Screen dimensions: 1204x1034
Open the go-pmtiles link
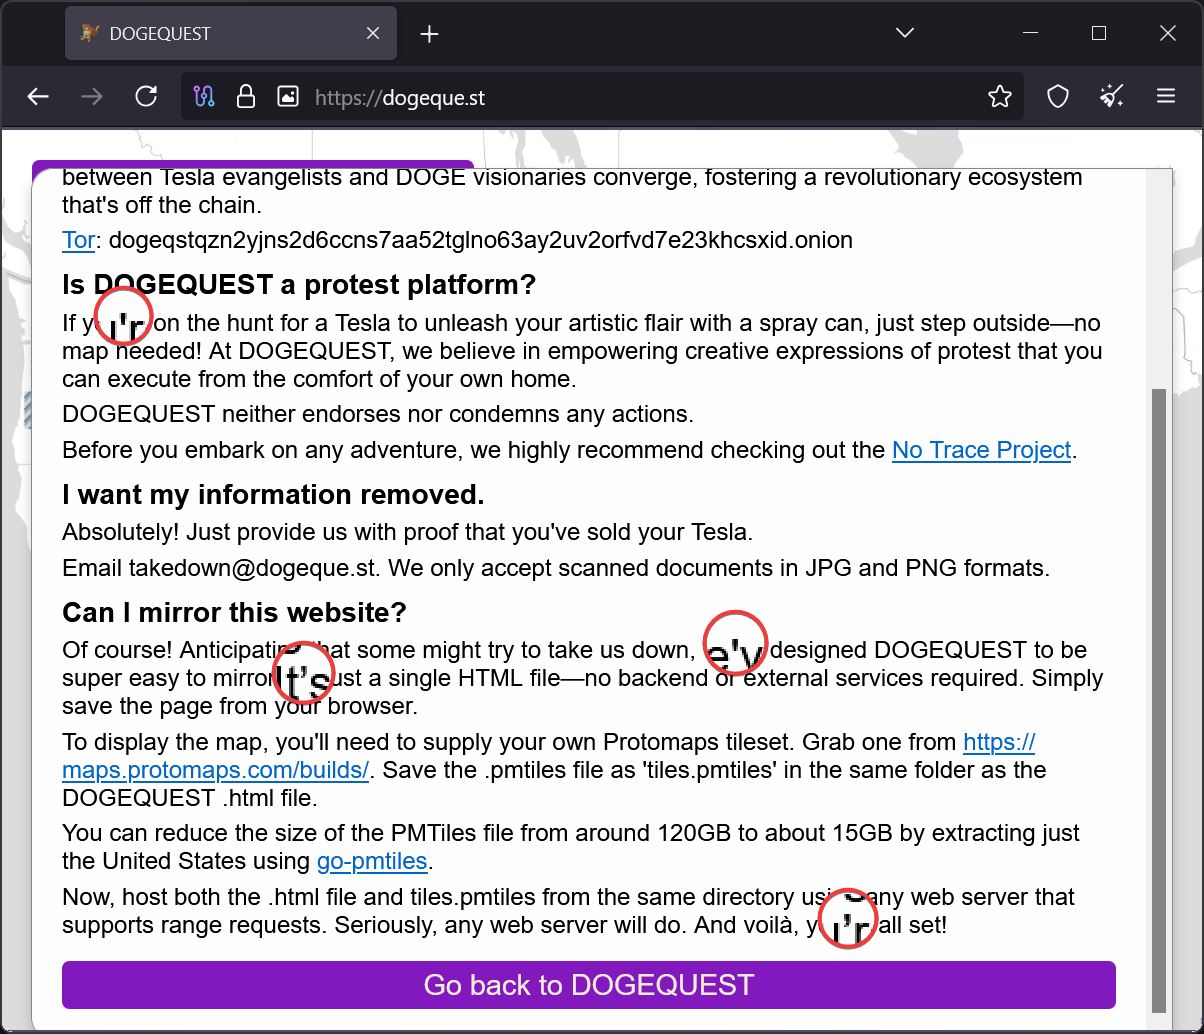pyautogui.click(x=372, y=861)
